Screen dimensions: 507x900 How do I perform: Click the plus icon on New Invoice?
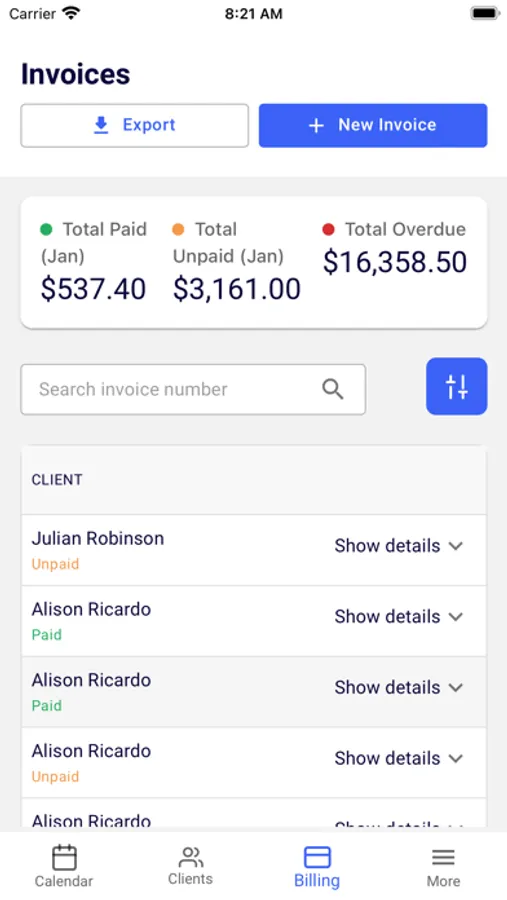click(x=316, y=125)
